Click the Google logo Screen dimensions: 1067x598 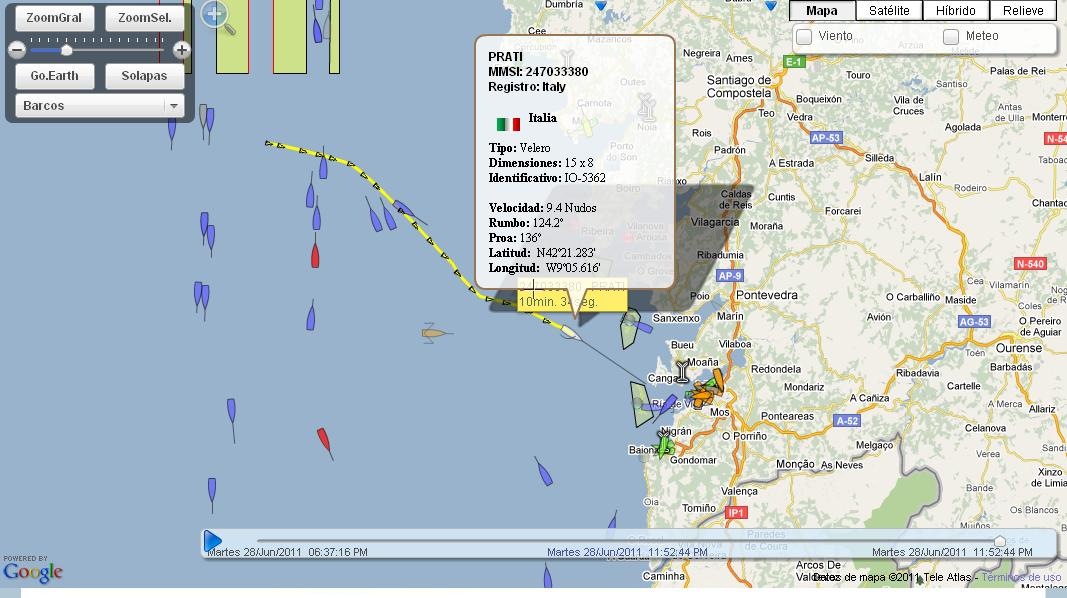(33, 570)
